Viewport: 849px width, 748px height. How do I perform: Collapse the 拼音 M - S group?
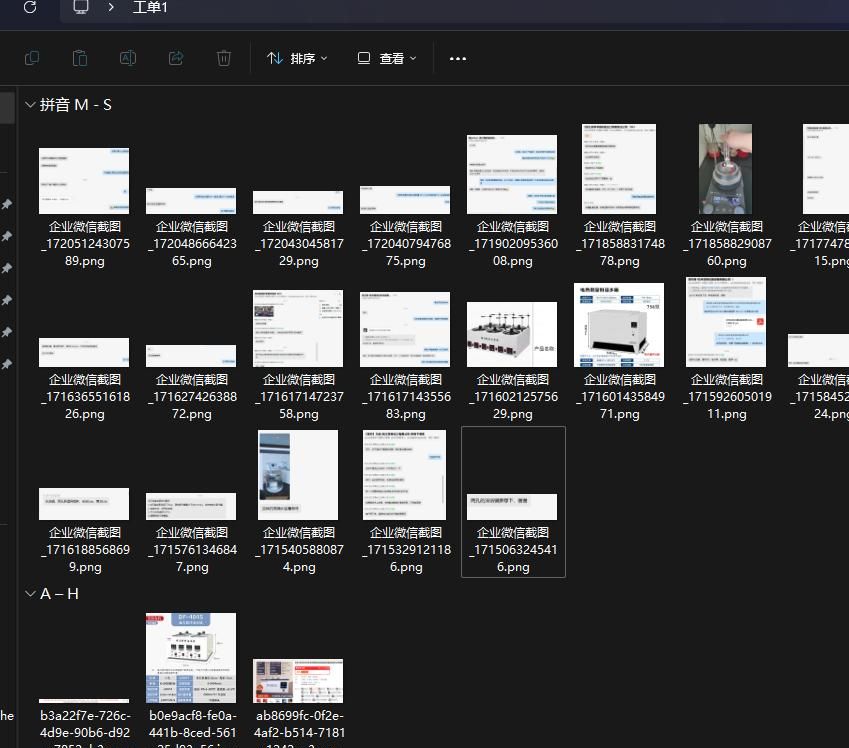(30, 105)
